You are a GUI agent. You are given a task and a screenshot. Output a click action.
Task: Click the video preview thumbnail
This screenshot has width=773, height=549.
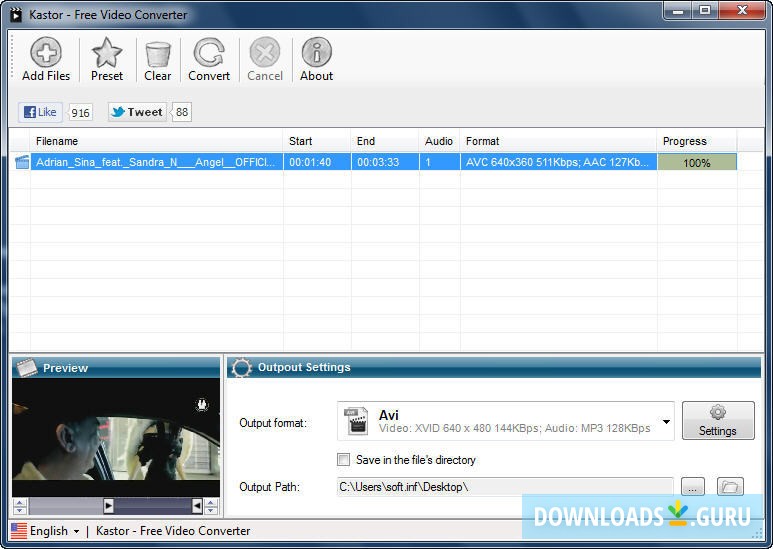[116, 437]
